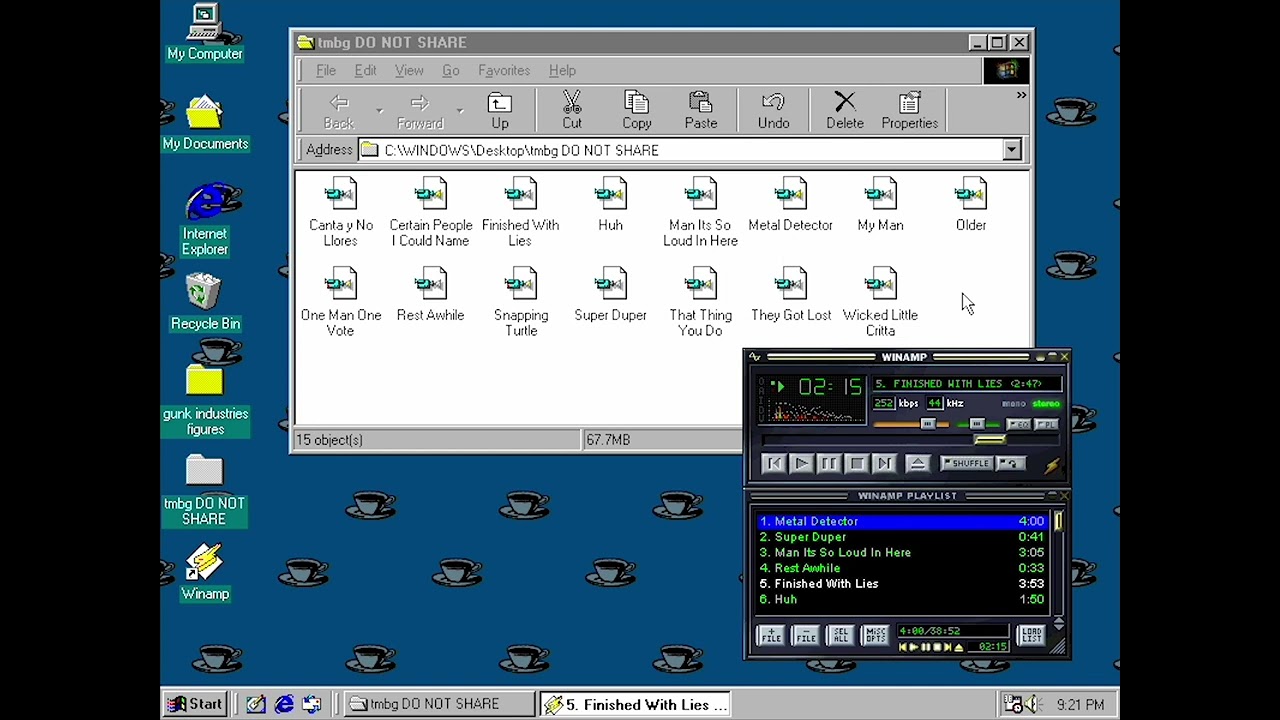1280x720 pixels.
Task: Select the My Man audio file
Action: tap(880, 205)
